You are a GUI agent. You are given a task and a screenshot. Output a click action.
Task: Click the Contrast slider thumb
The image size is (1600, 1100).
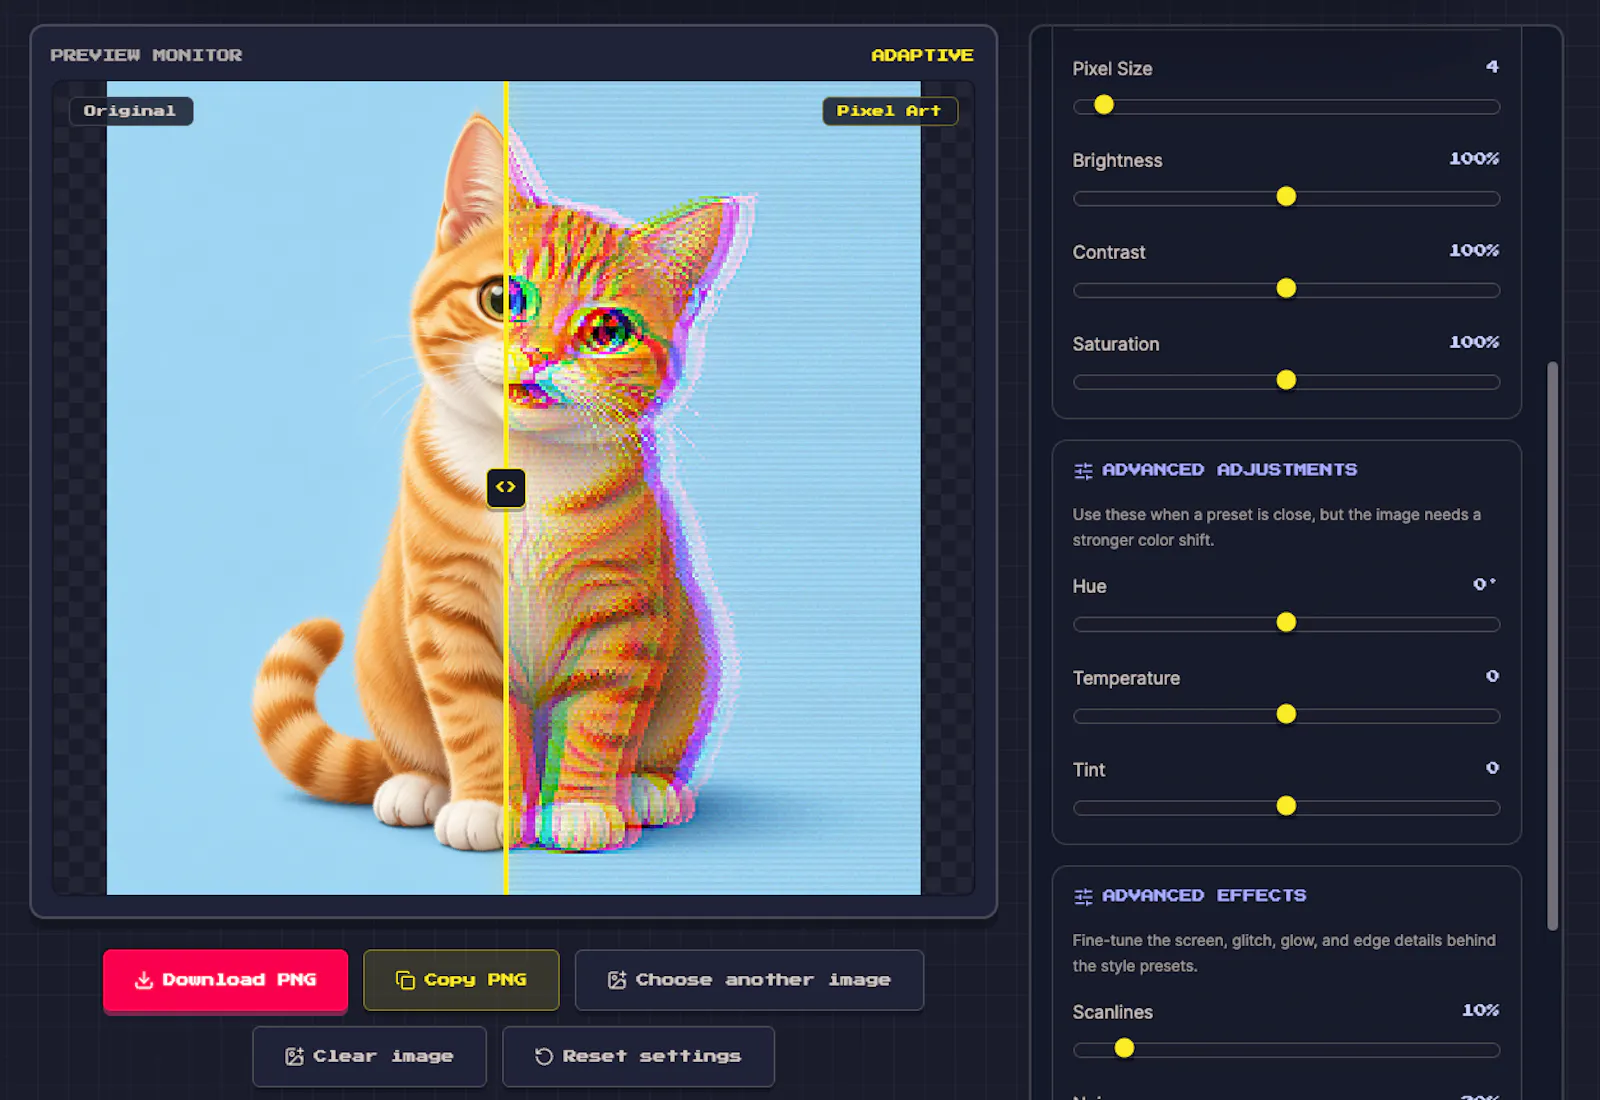tap(1286, 289)
